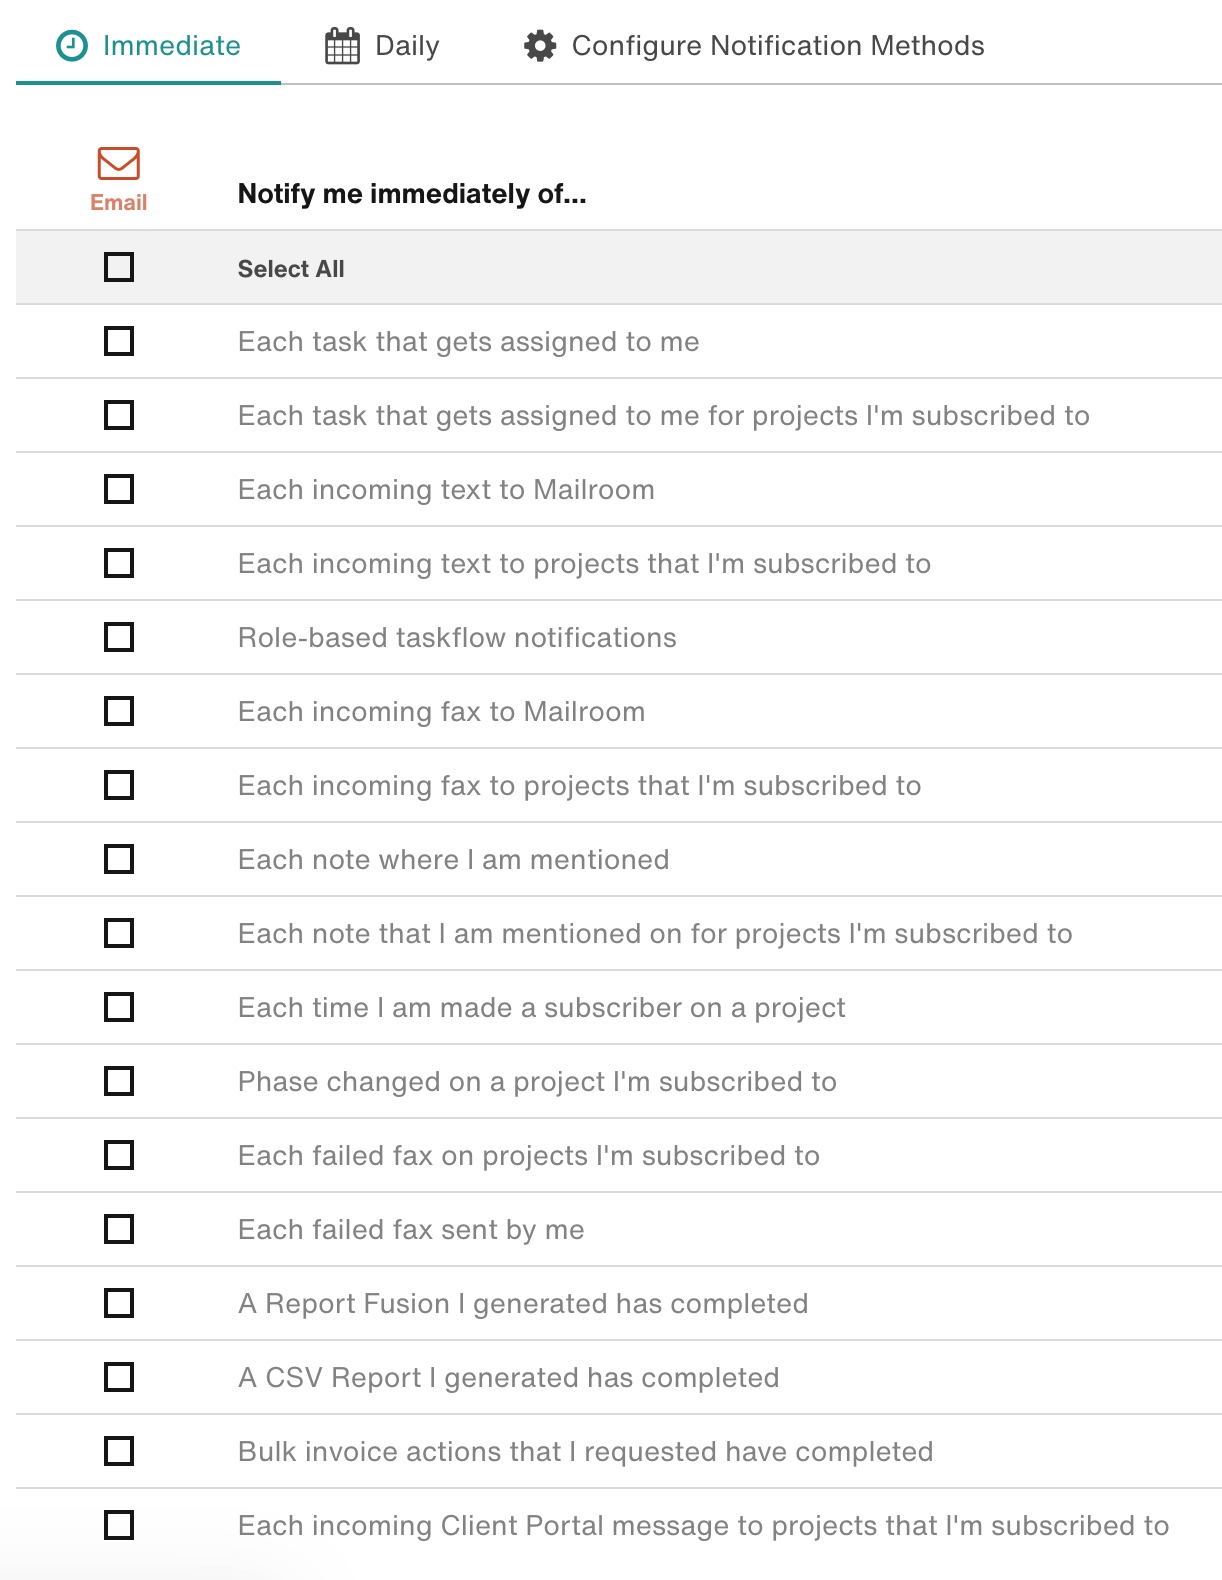Select the Immediate tab label
This screenshot has width=1222, height=1580.
(x=172, y=46)
